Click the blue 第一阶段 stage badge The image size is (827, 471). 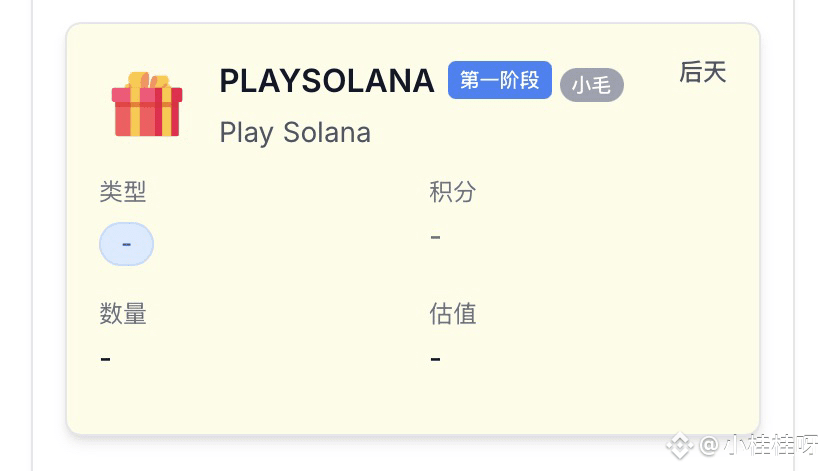(499, 81)
